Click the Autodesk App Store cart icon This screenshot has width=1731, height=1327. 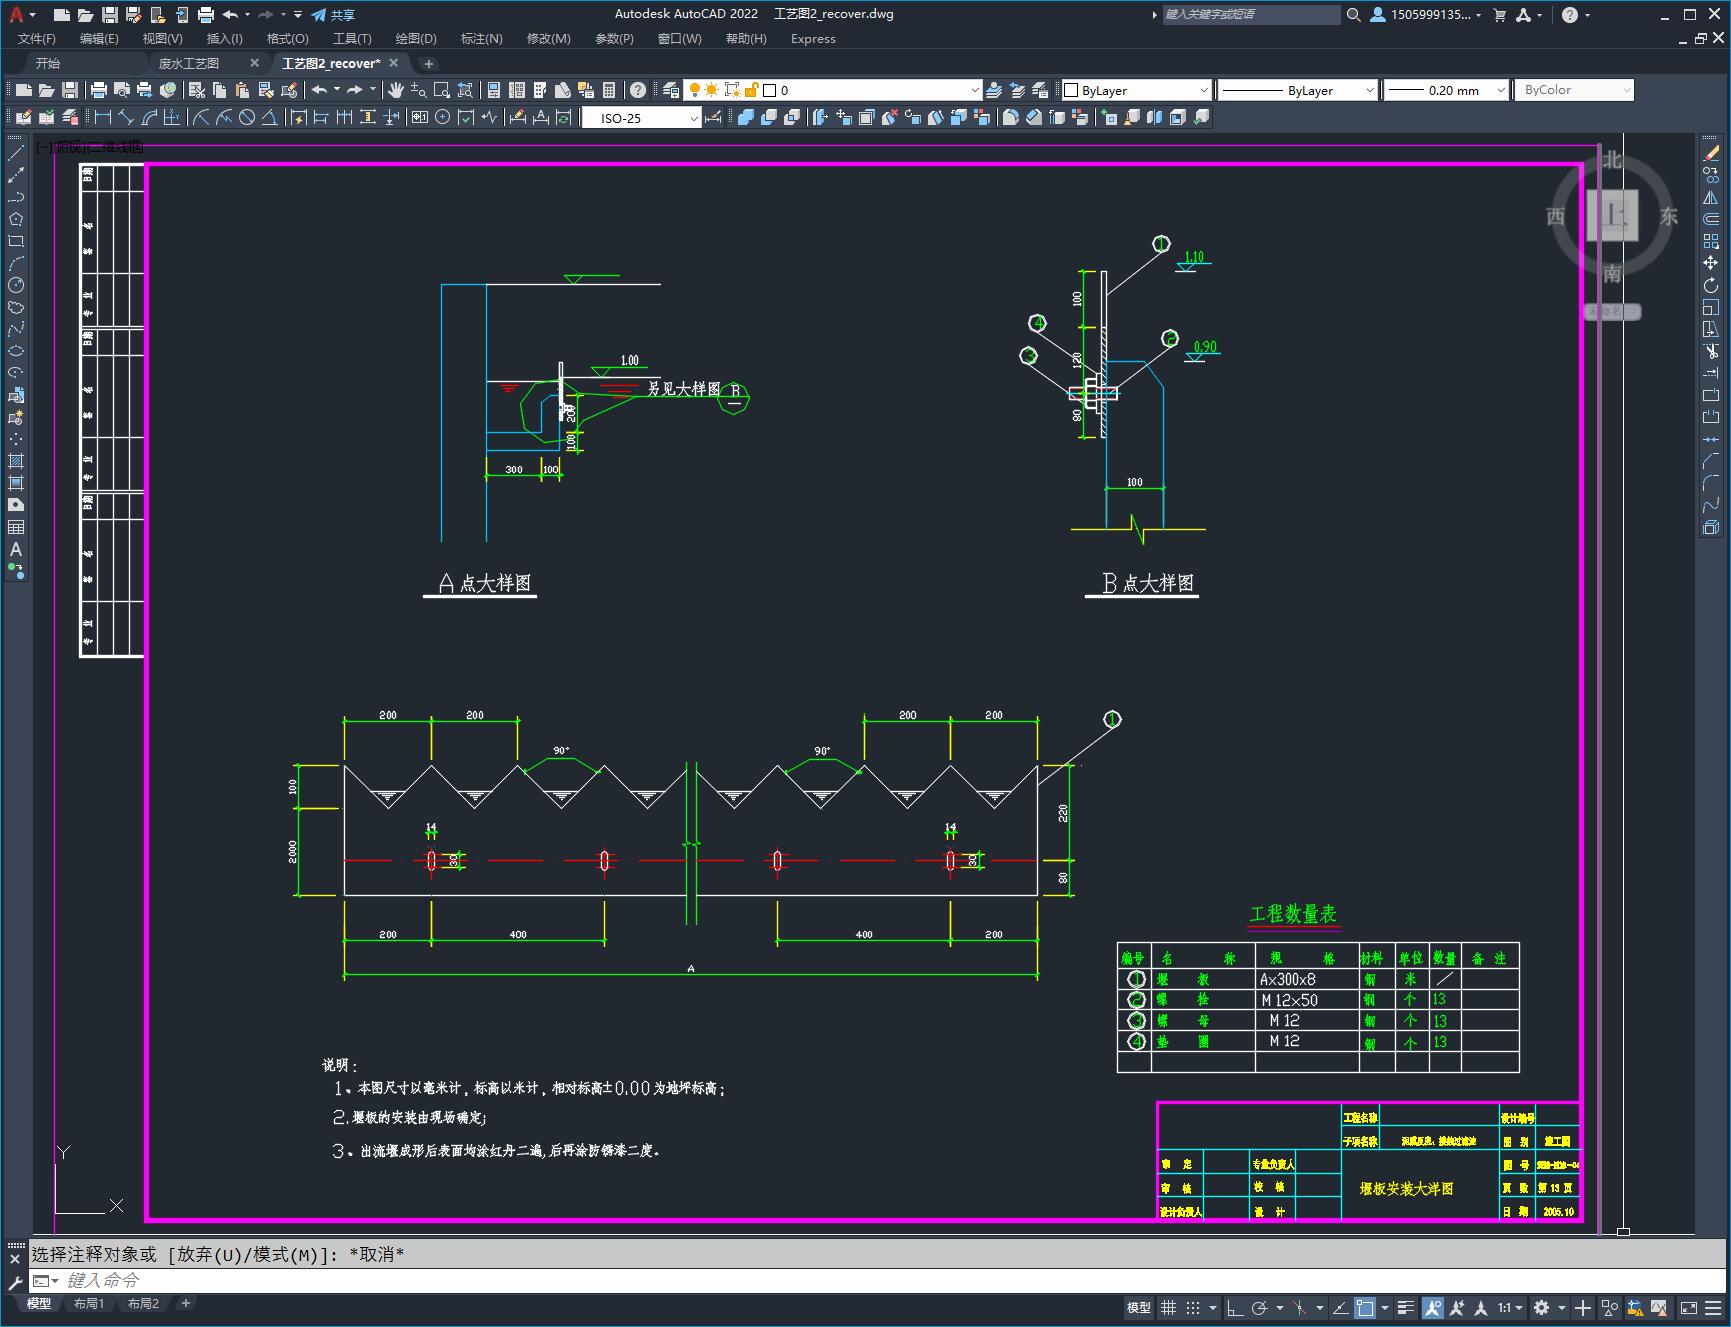click(x=1499, y=15)
